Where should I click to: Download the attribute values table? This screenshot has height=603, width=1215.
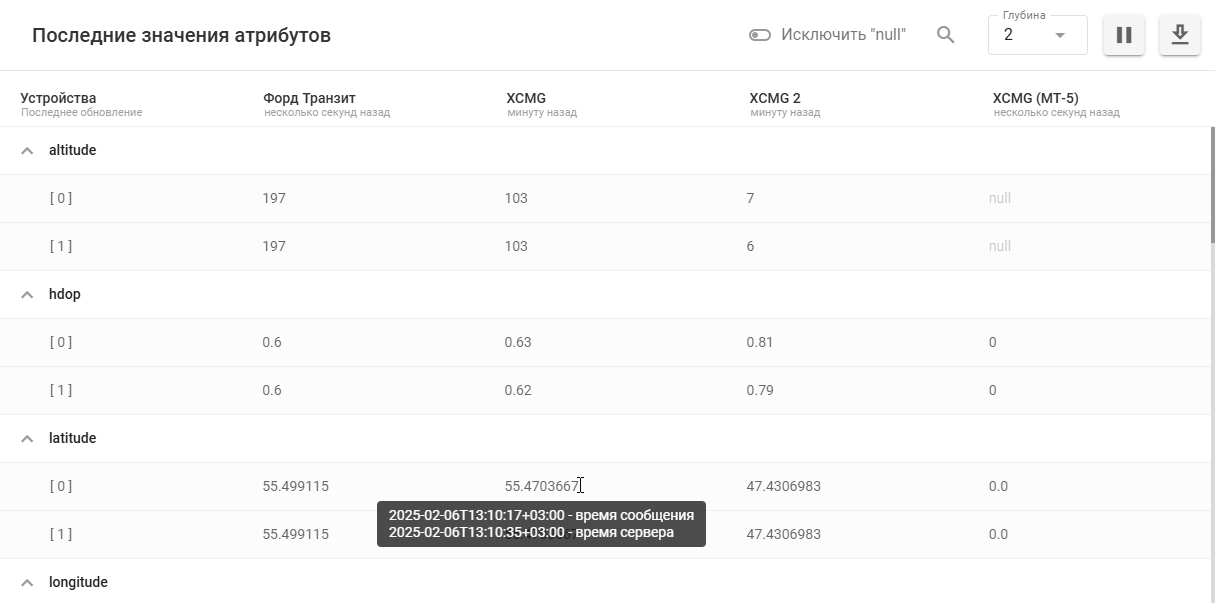click(1180, 35)
